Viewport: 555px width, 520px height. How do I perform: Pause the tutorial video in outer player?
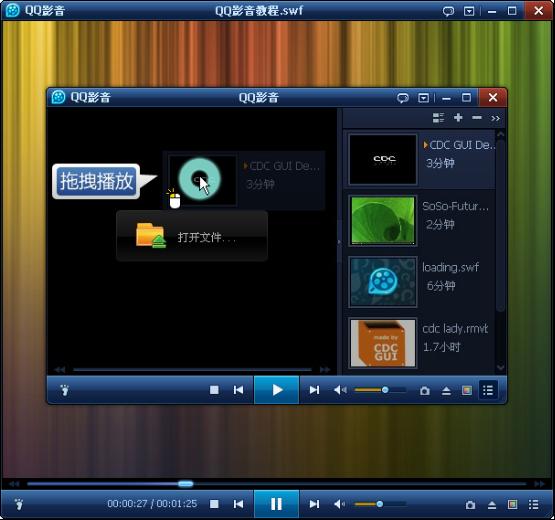click(276, 504)
